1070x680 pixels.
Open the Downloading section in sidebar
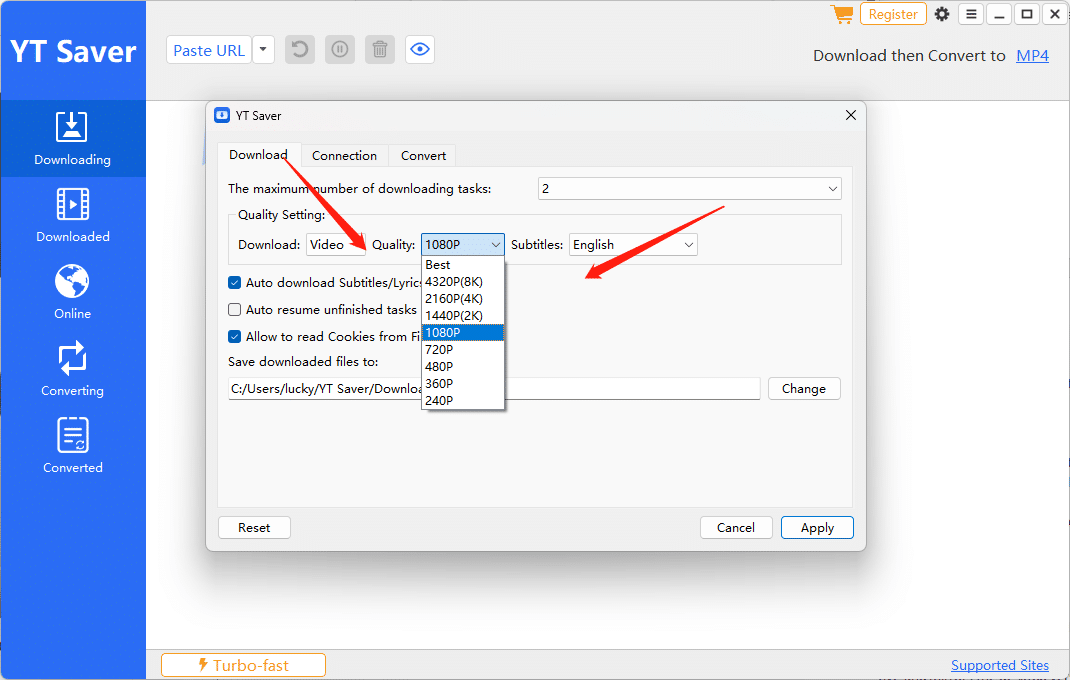72,139
